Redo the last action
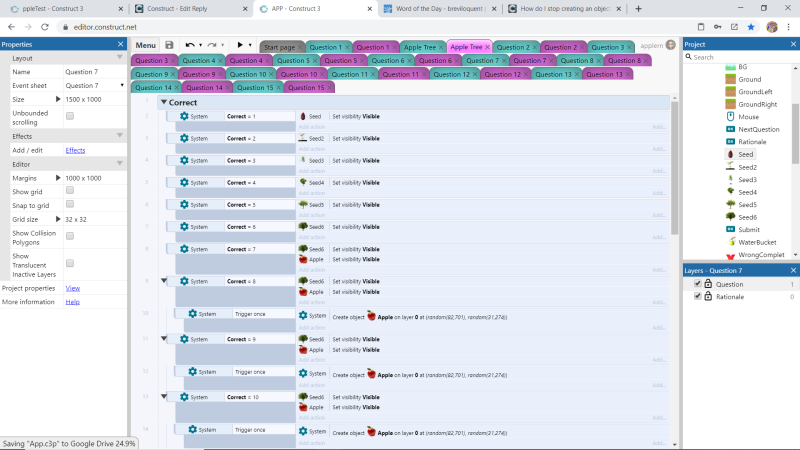The height and width of the screenshot is (450, 800). point(212,45)
